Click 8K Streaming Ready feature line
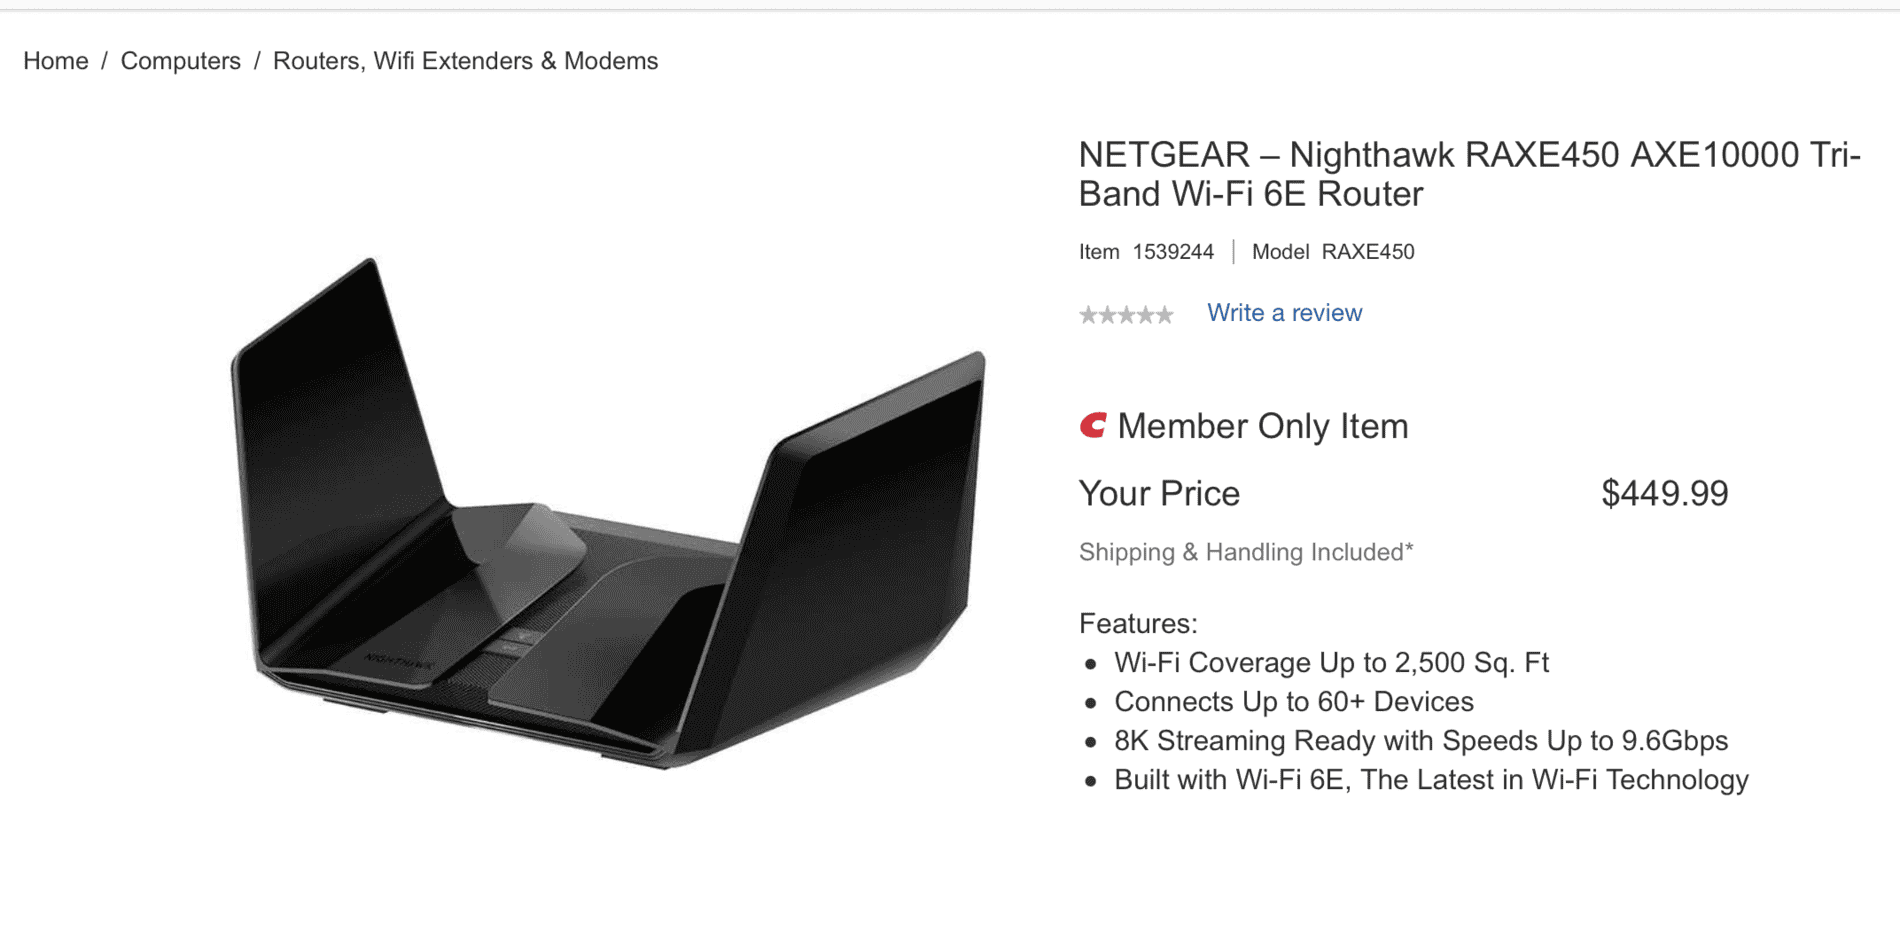The image size is (1900, 947). (x=1421, y=741)
